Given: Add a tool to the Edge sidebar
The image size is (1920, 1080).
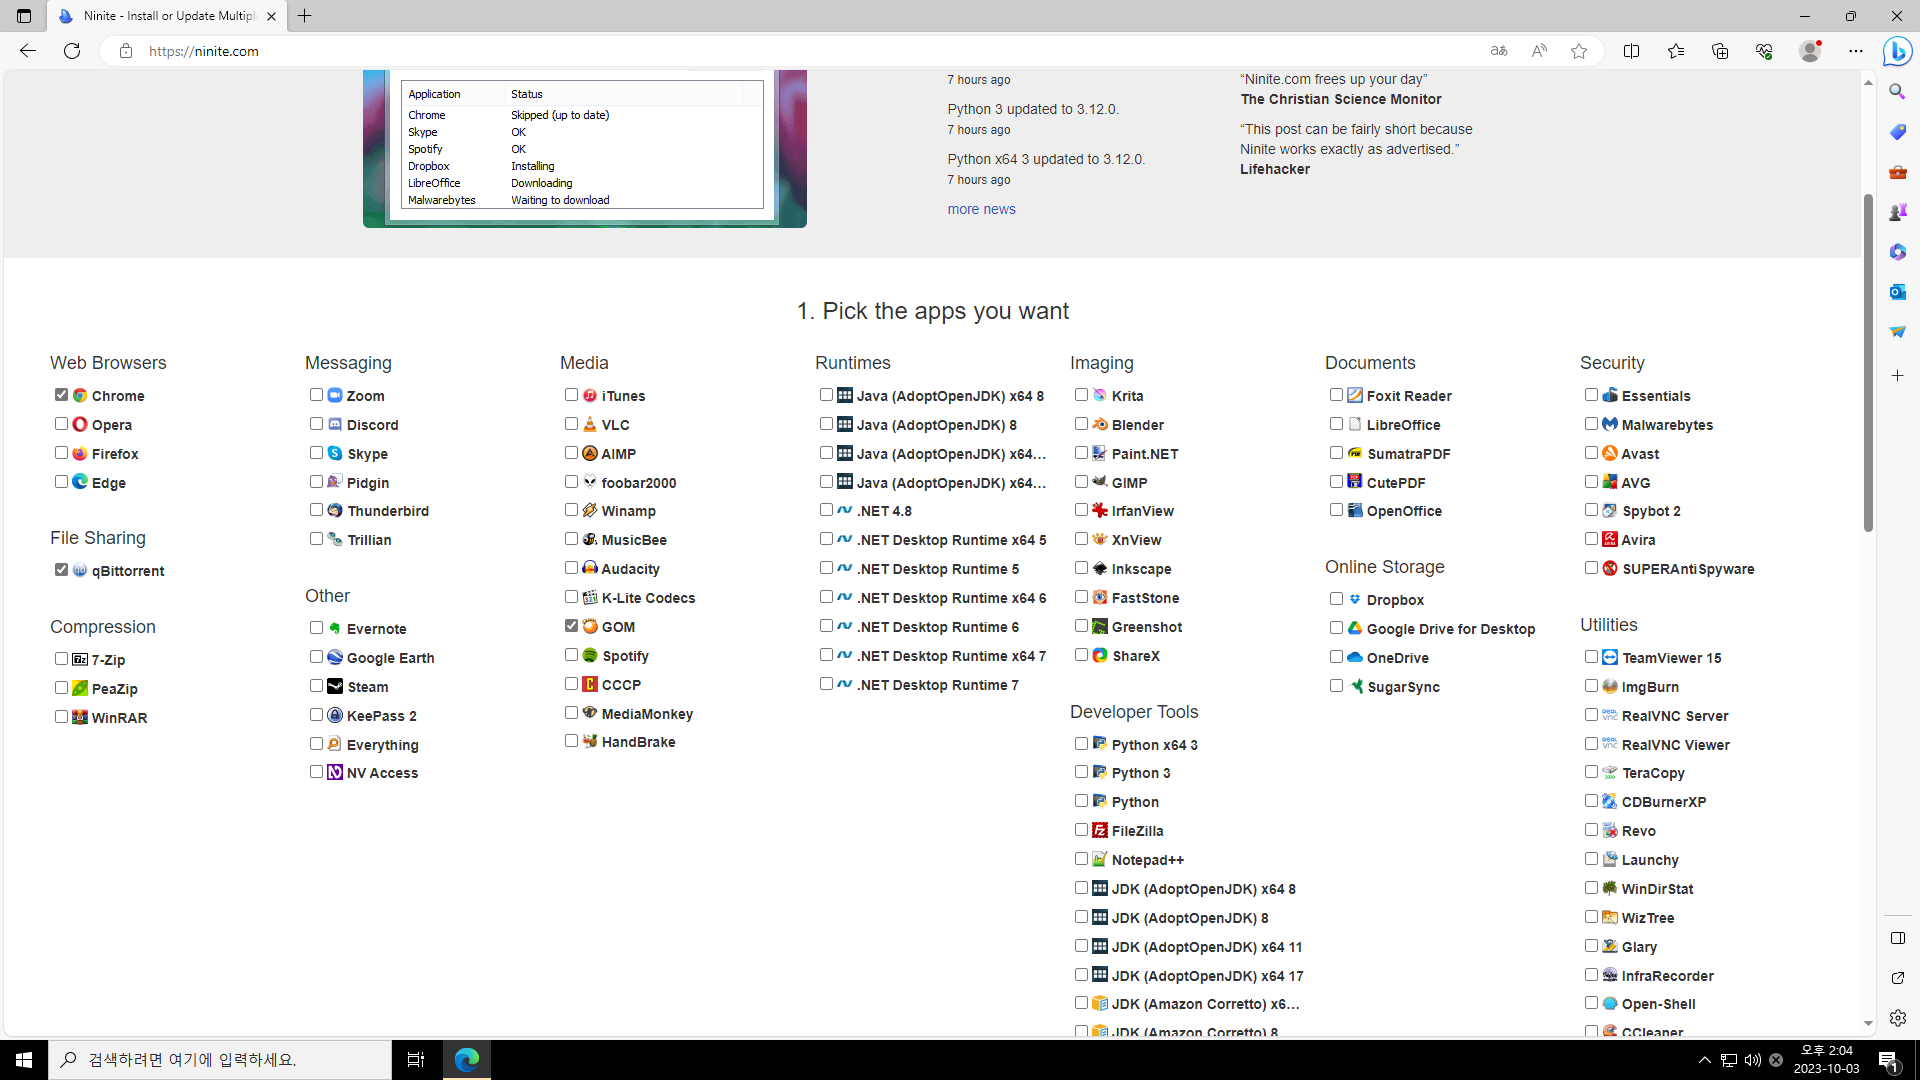Looking at the screenshot, I should [1897, 376].
